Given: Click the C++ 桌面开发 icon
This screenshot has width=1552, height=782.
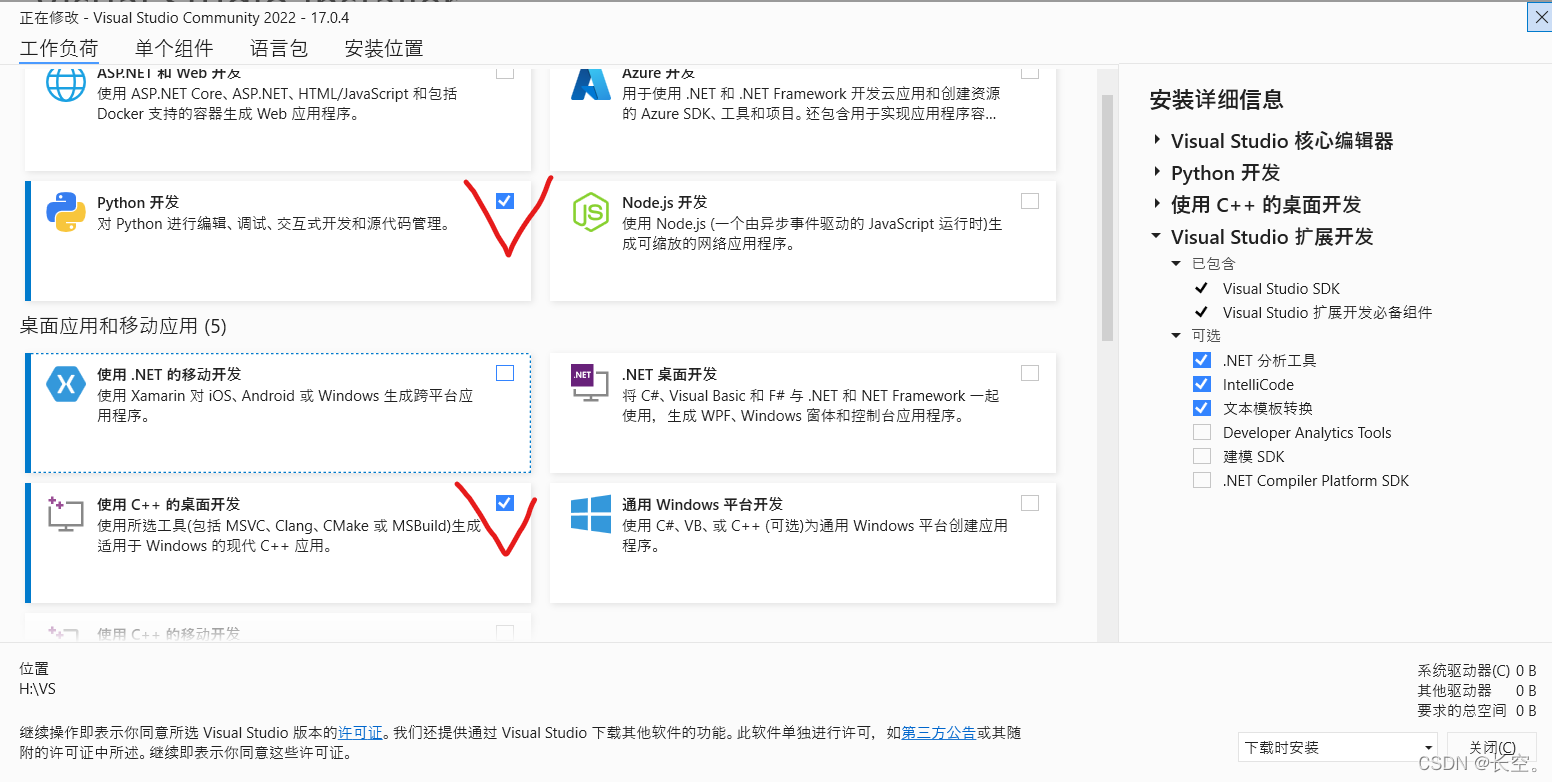Looking at the screenshot, I should click(65, 513).
